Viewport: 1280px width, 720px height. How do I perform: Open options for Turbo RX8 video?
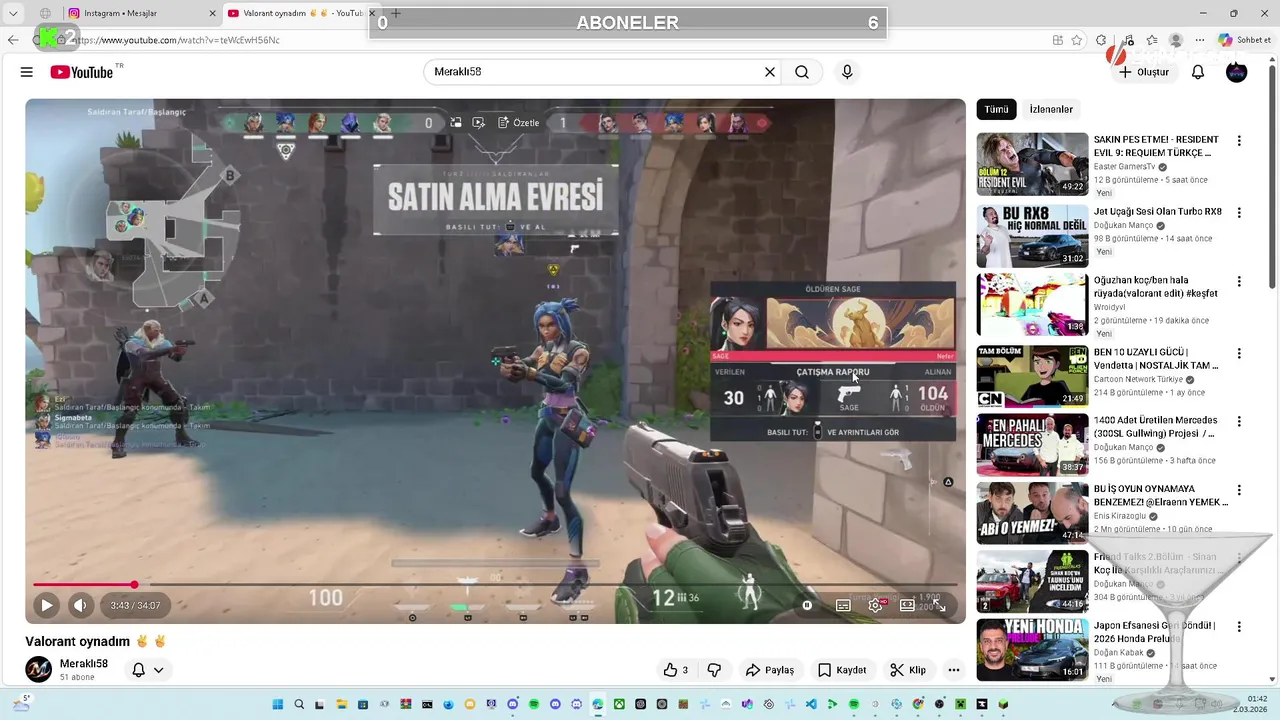(1239, 213)
